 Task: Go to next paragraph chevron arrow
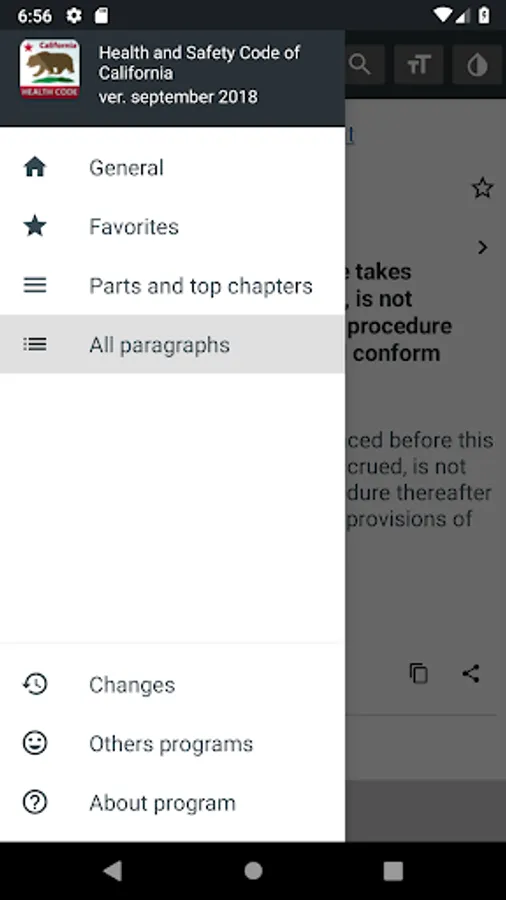[482, 247]
